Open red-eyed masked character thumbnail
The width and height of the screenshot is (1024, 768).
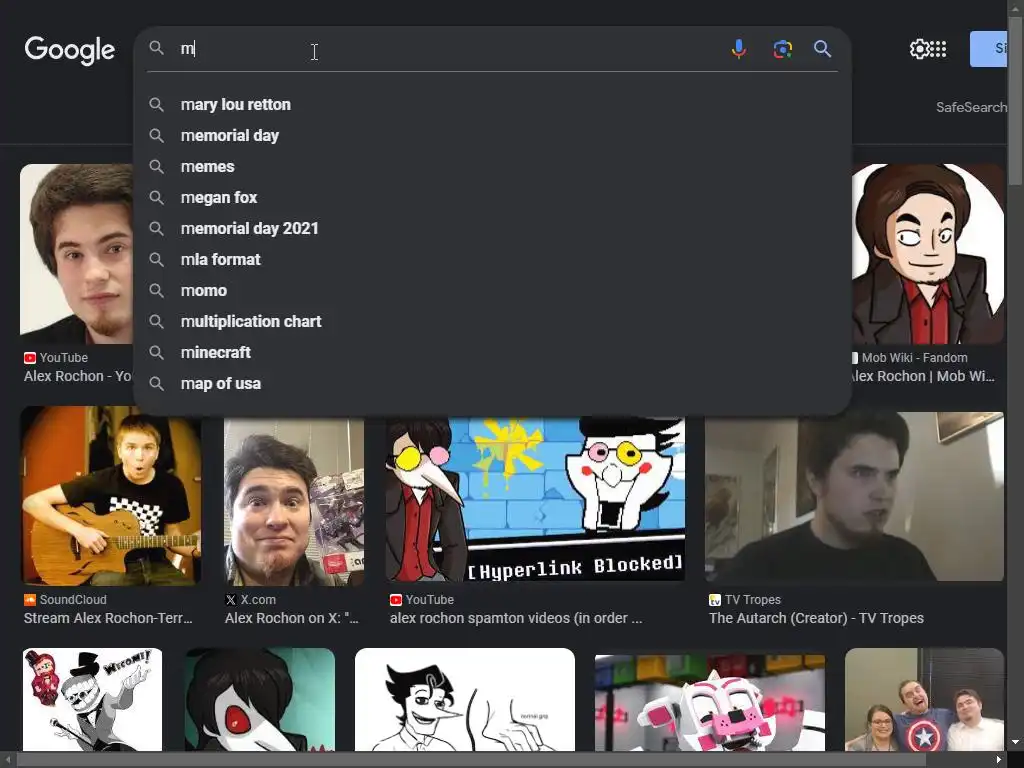pos(260,699)
